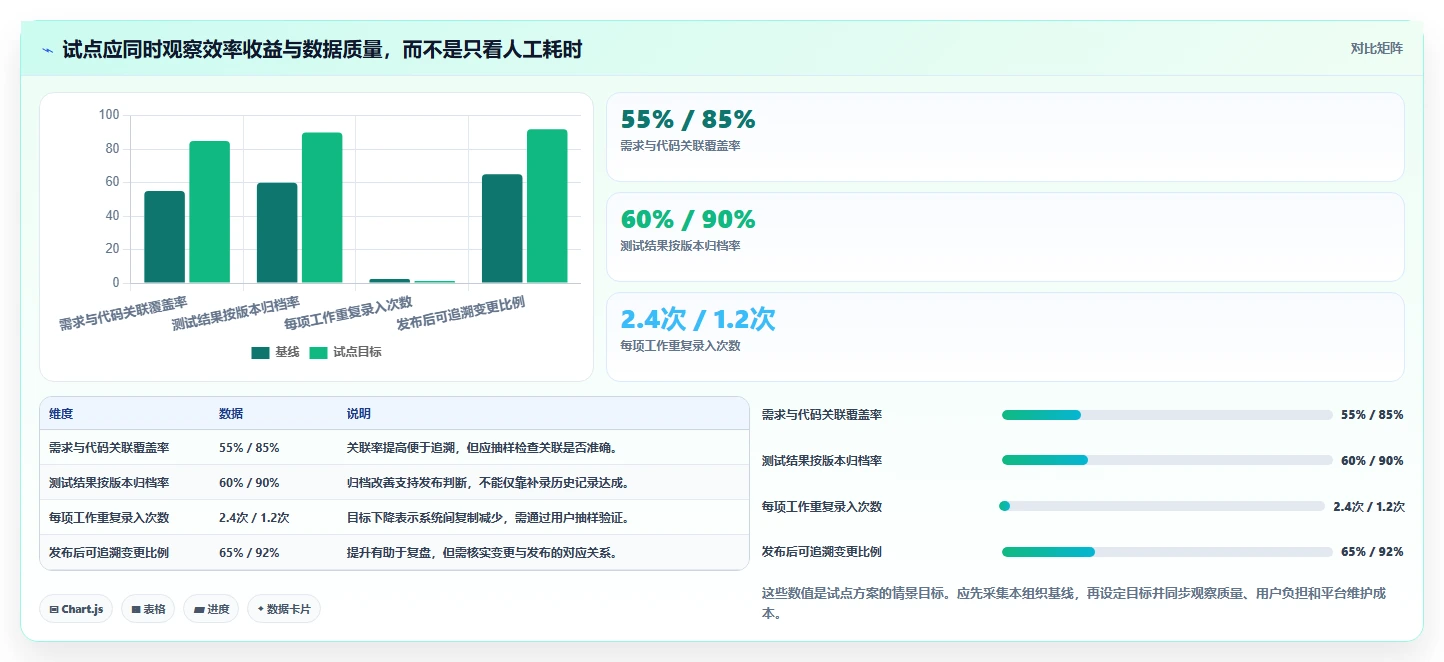This screenshot has height=662, width=1444.
Task: Click the dark 基线 legend color box
Action: click(260, 352)
